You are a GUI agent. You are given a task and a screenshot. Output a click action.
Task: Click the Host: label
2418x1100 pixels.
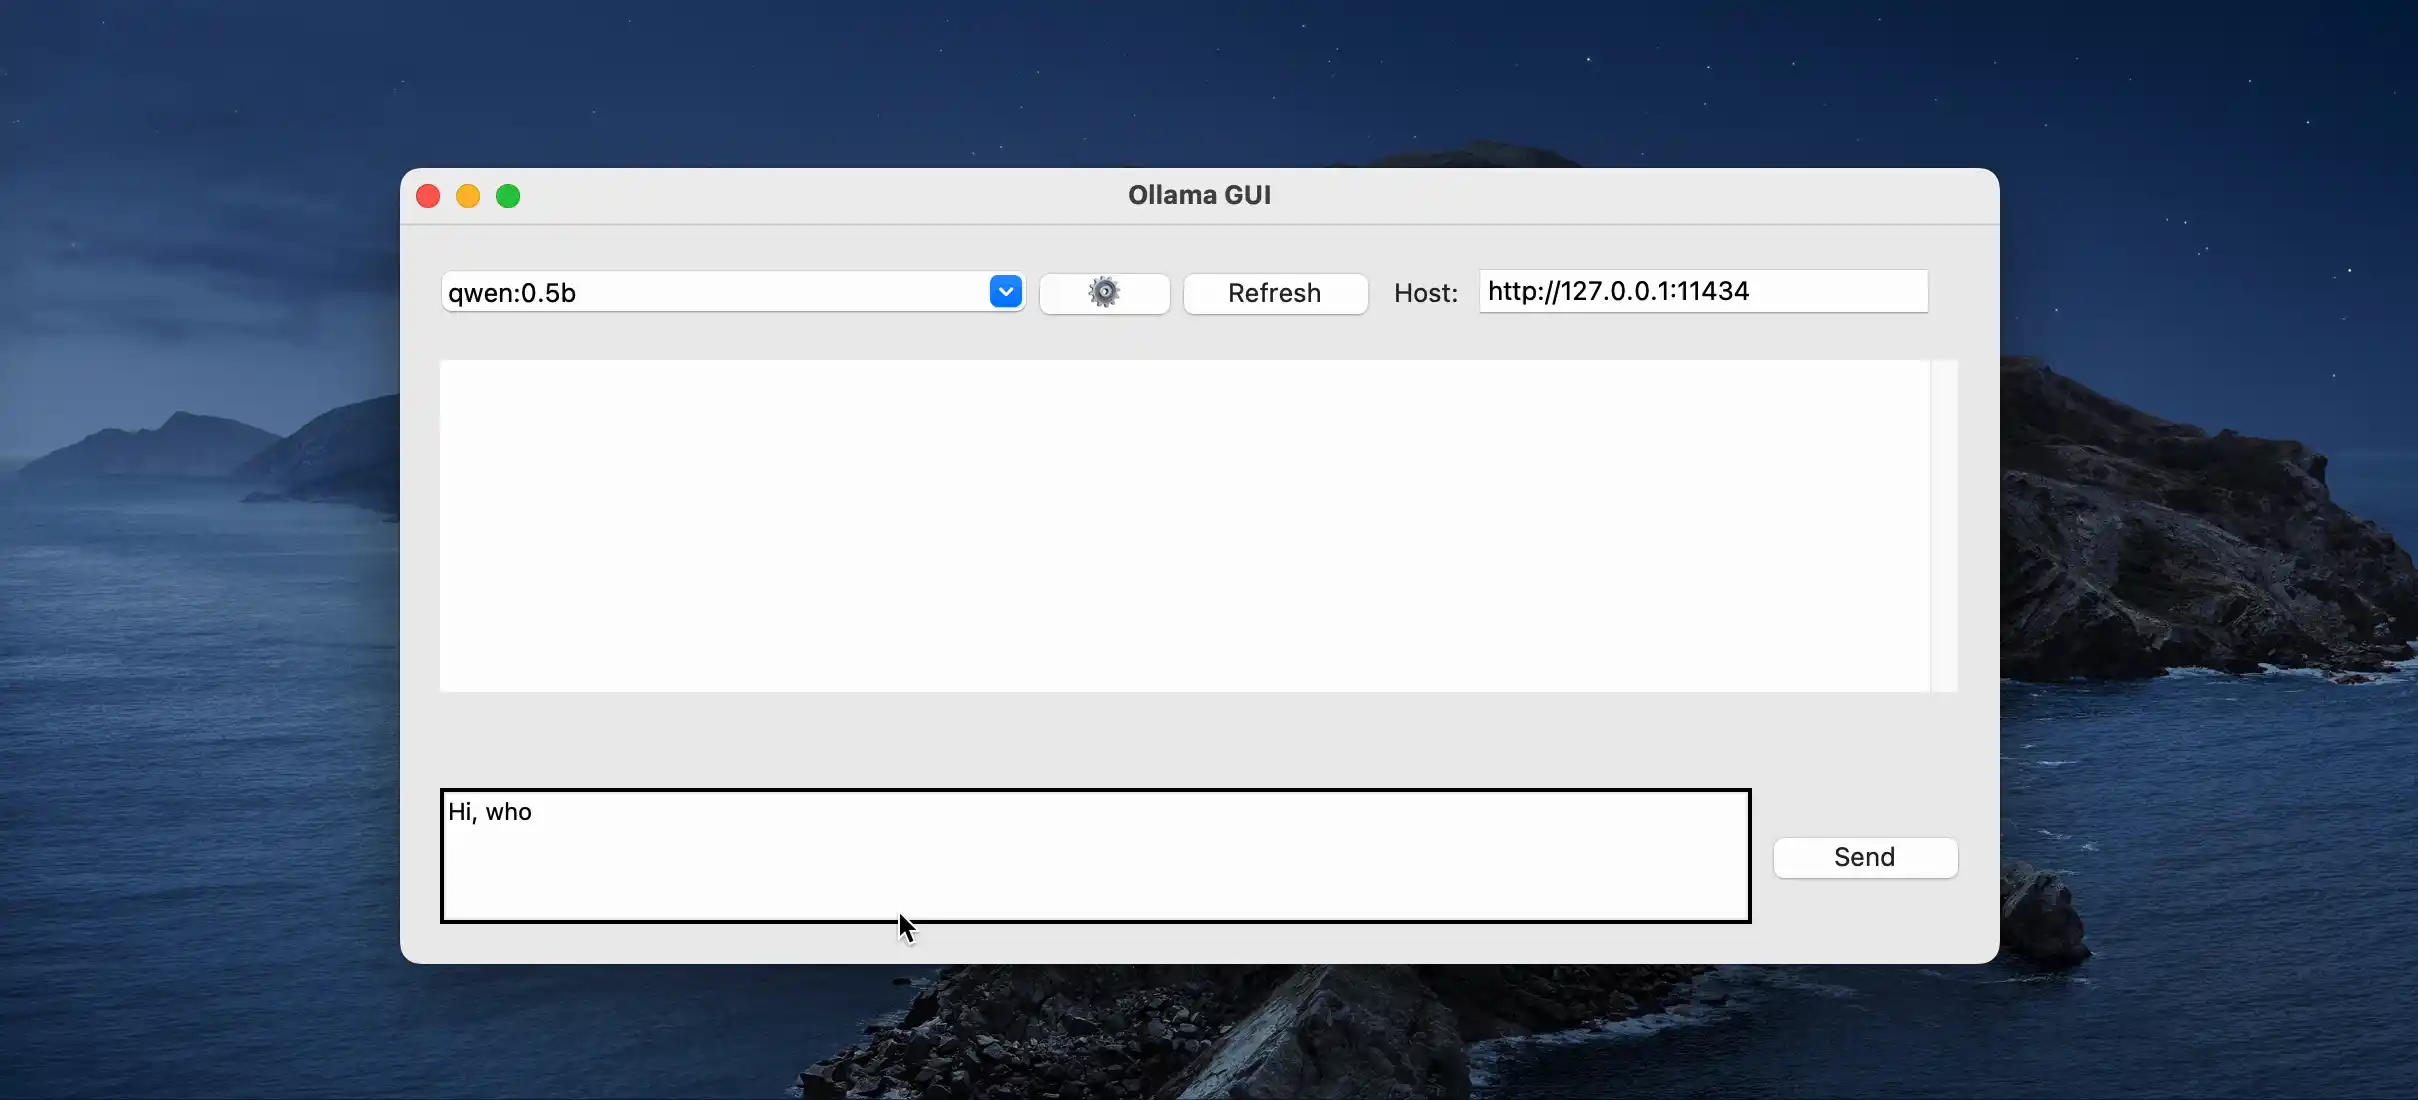coord(1425,293)
